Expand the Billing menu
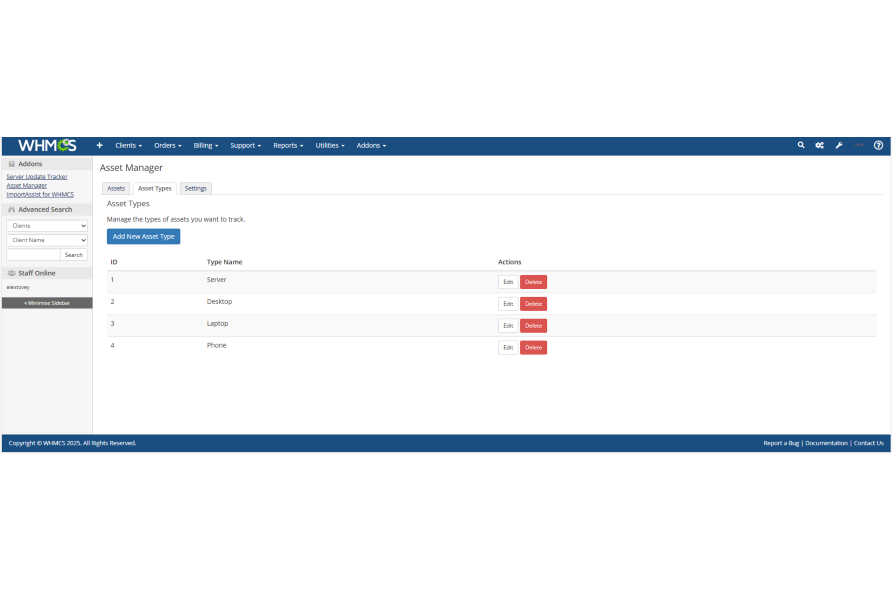 (x=205, y=146)
